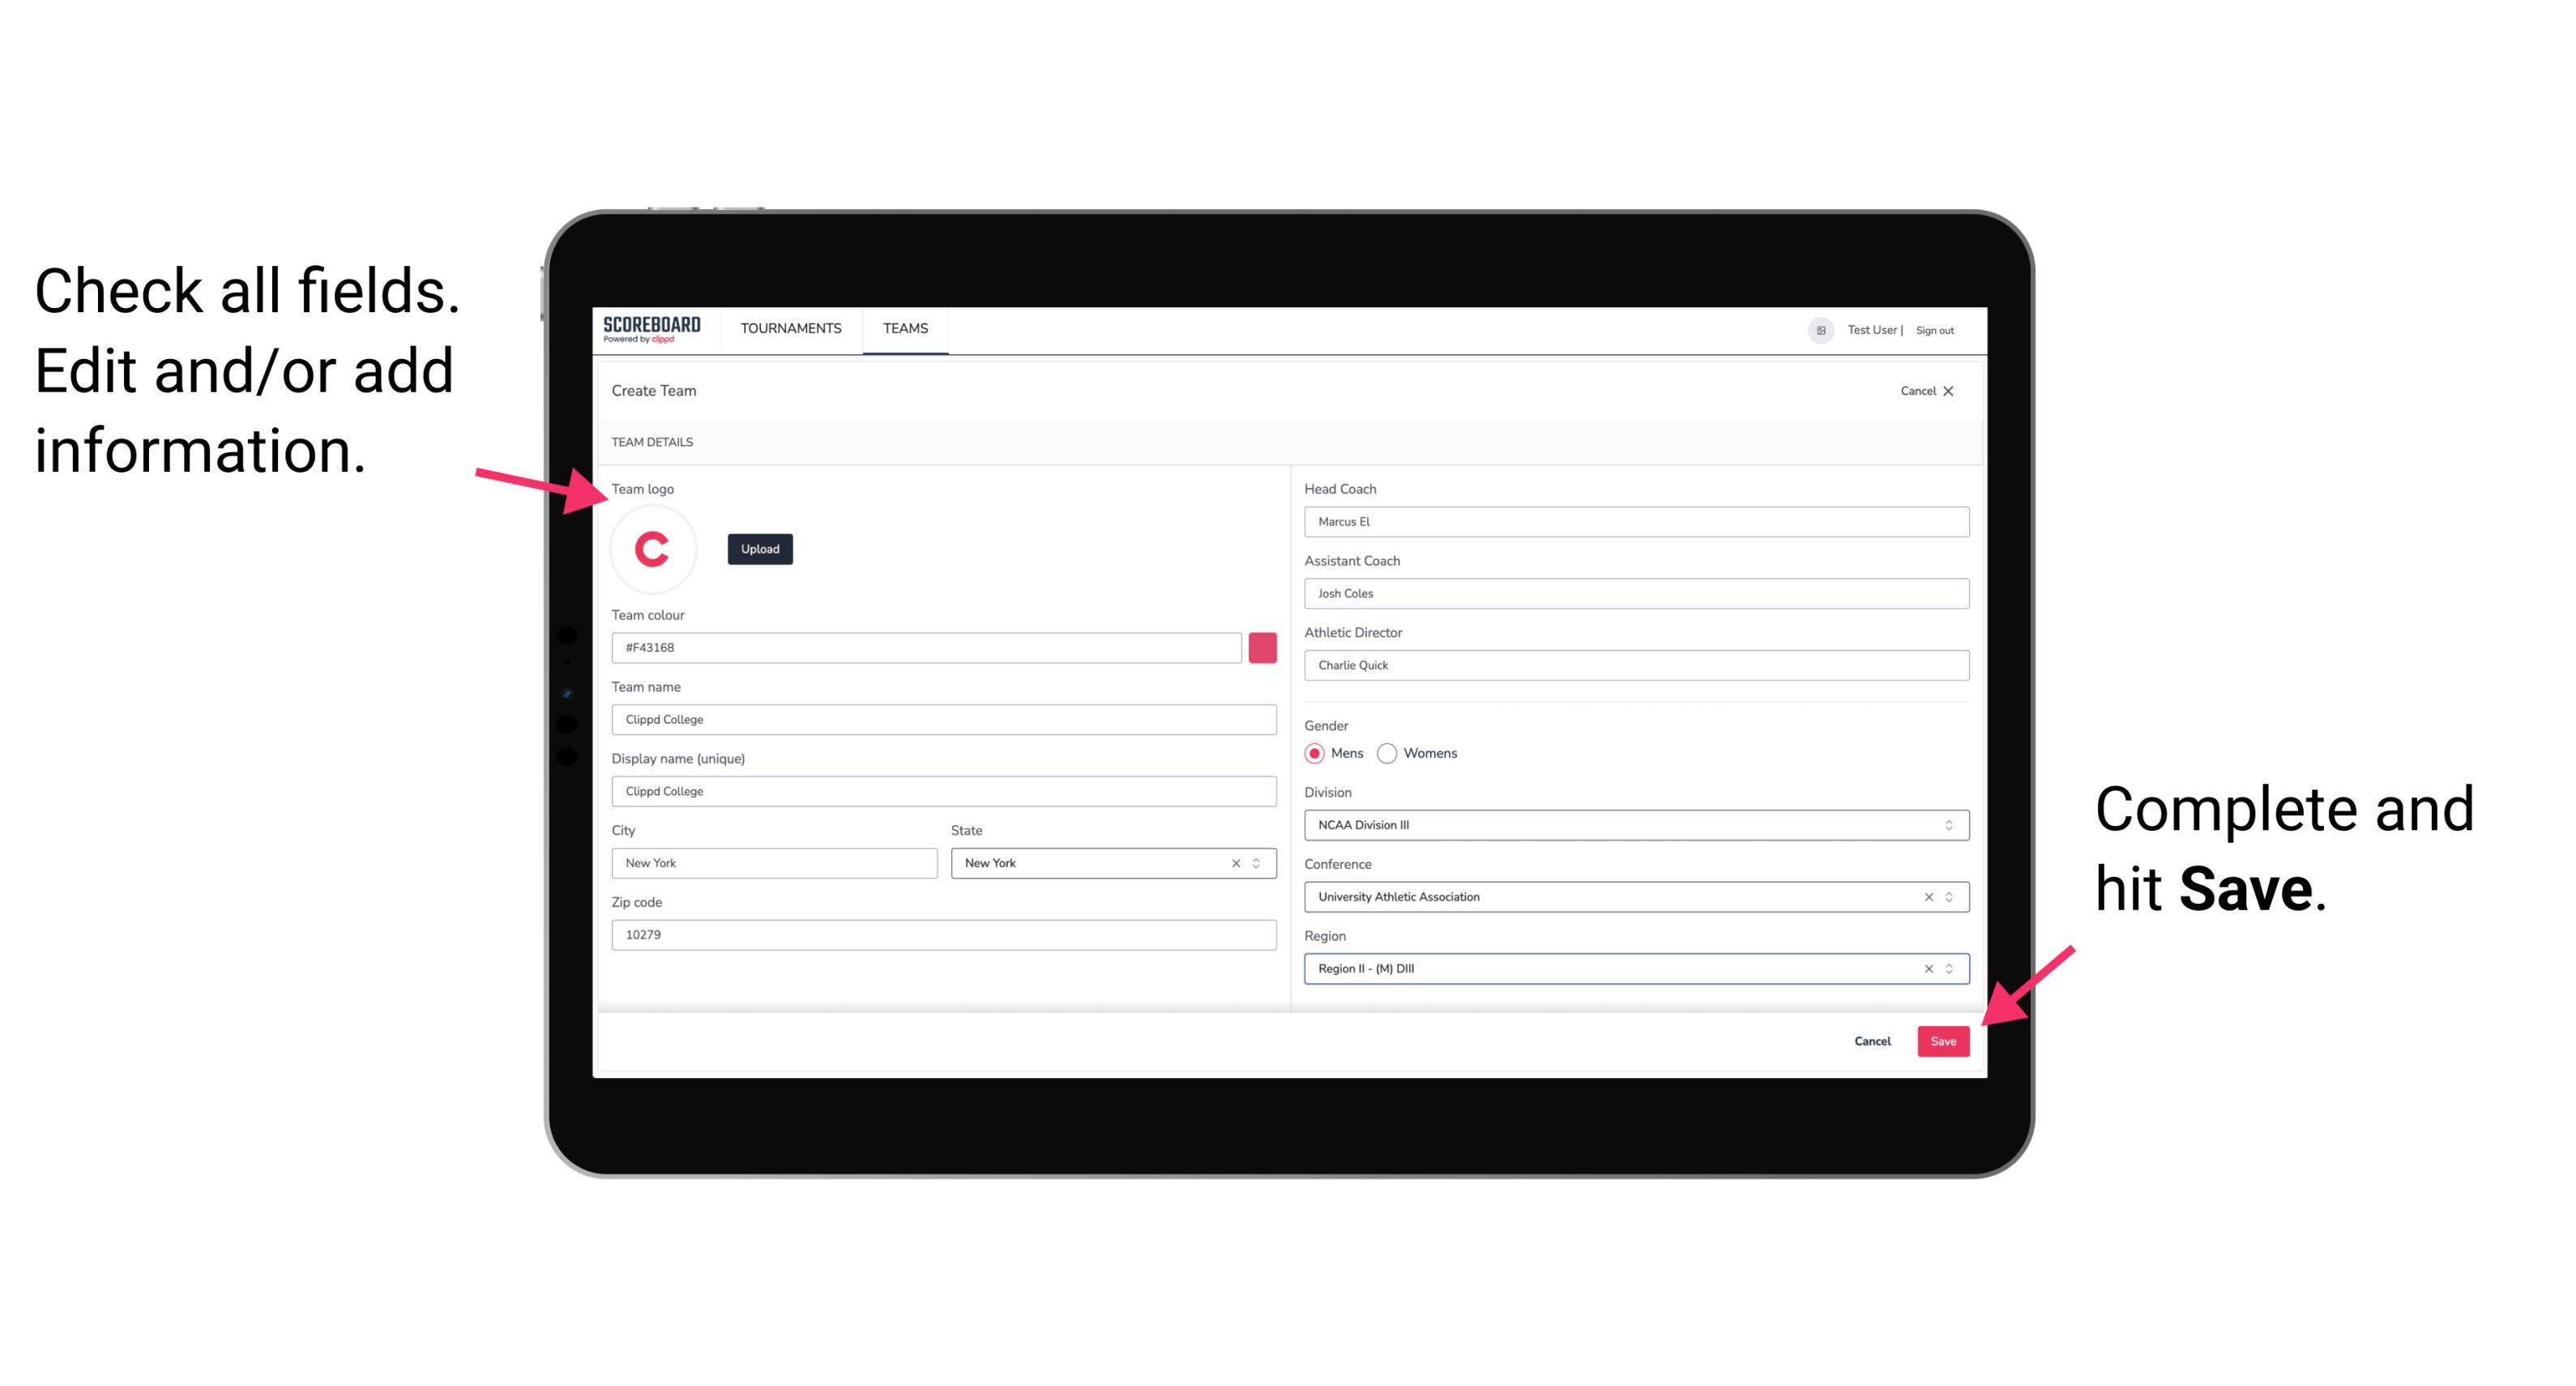This screenshot has width=2576, height=1386.
Task: Switch to the TEAMS tab
Action: 908,329
